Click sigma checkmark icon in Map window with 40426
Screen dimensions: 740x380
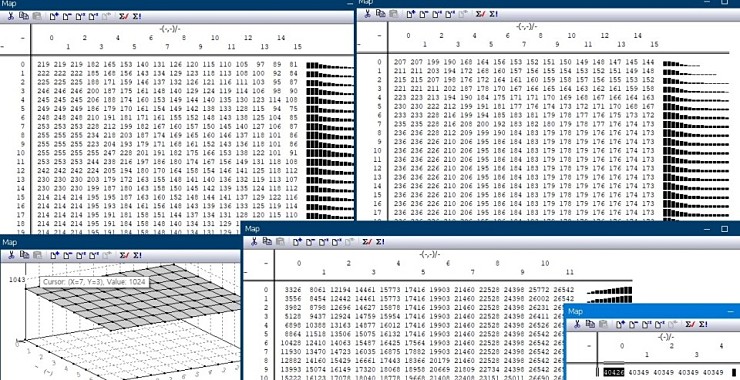point(689,324)
